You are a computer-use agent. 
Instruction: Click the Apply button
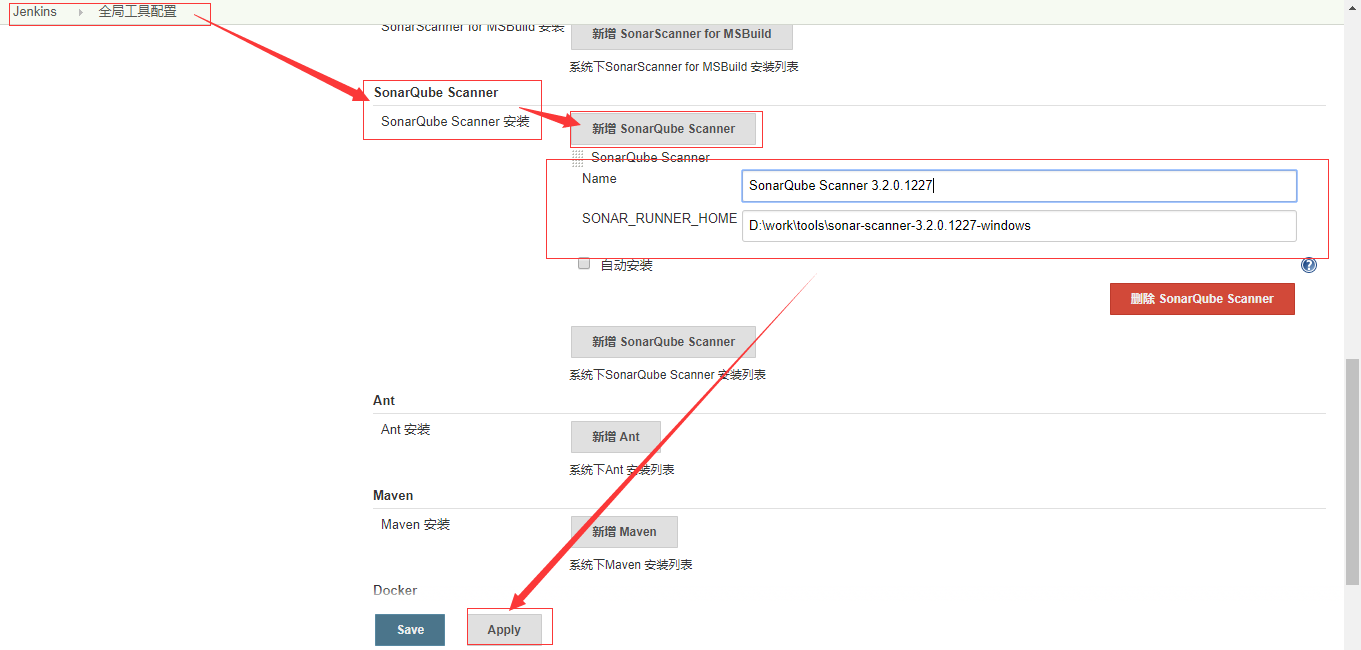505,628
